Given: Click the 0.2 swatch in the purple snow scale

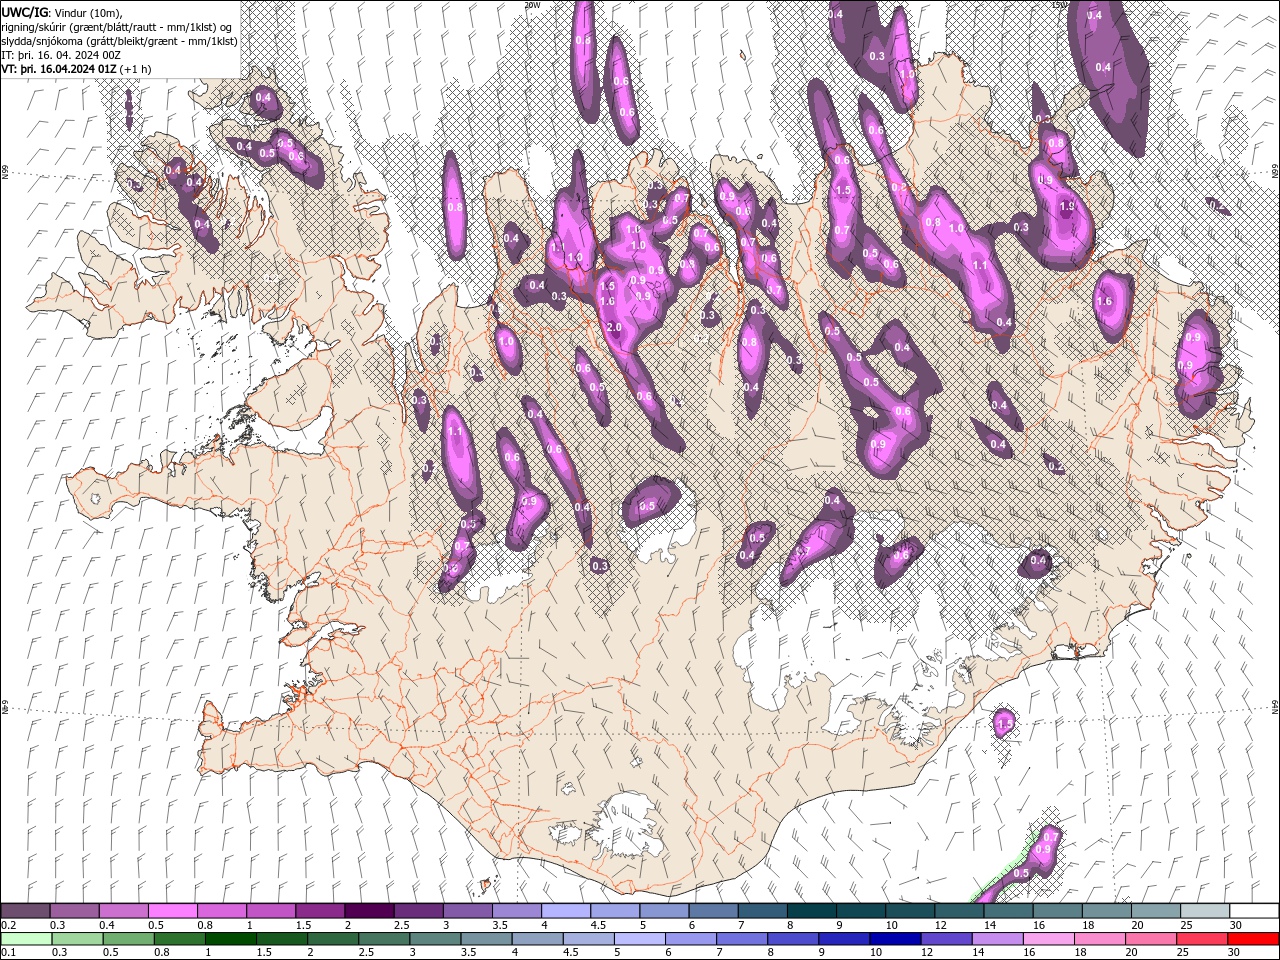Looking at the screenshot, I should point(25,910).
